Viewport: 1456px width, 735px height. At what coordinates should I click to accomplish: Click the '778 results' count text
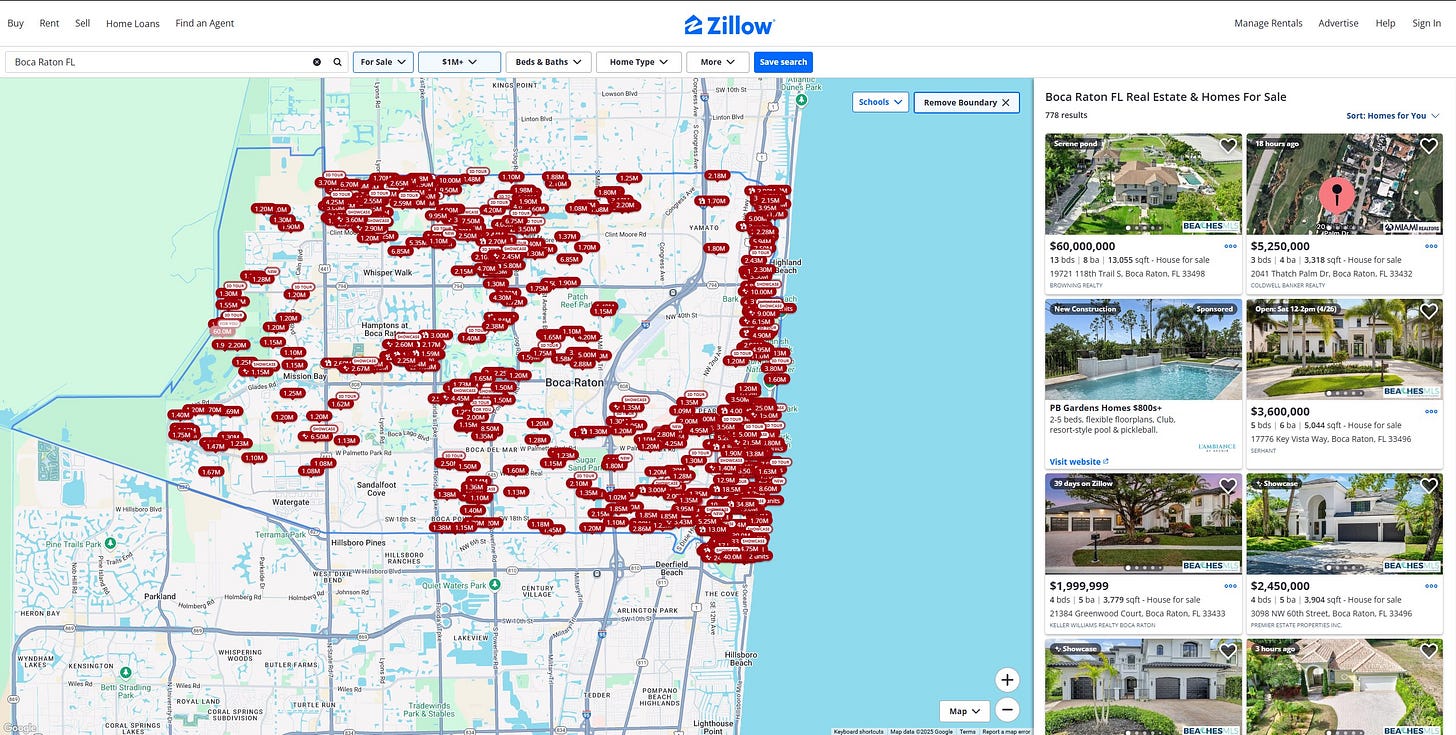pyautogui.click(x=1066, y=116)
